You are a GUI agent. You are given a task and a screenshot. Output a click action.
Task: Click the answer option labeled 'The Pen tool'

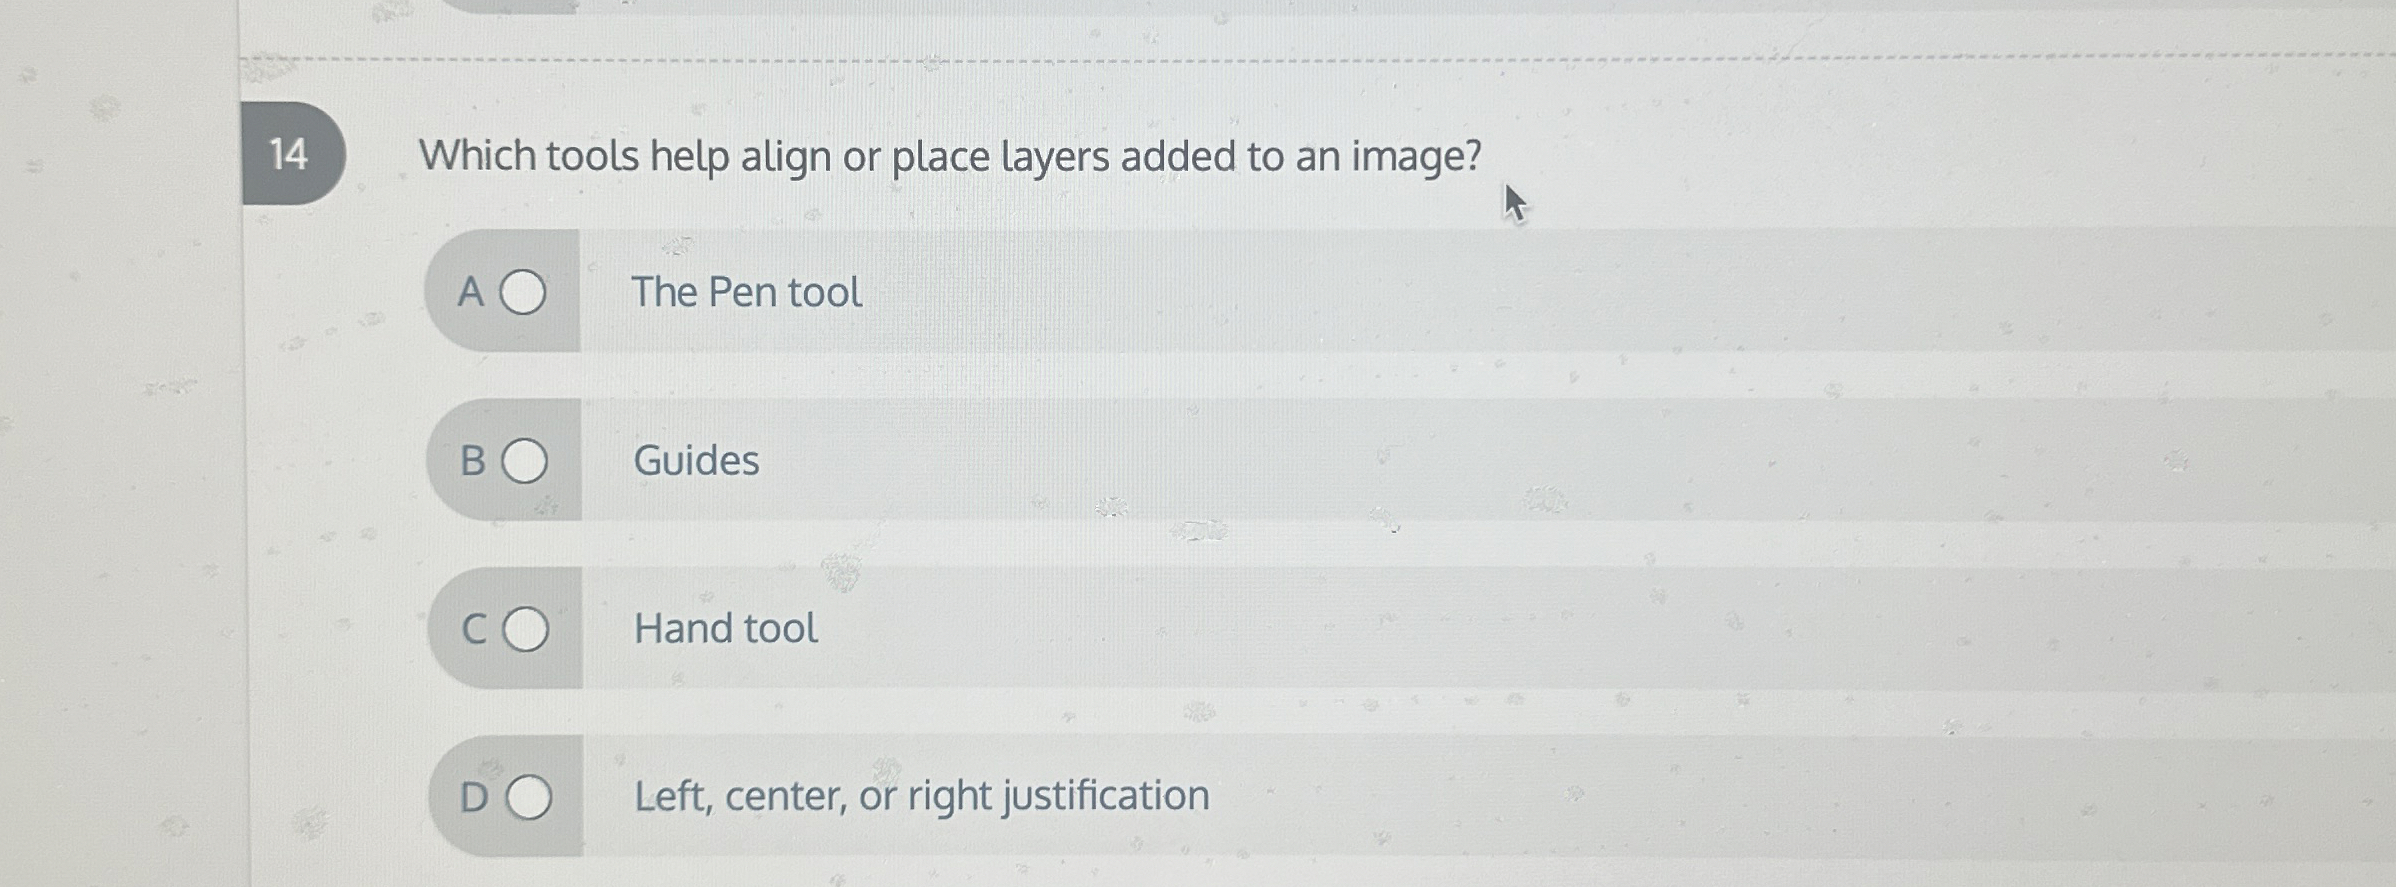(x=747, y=291)
